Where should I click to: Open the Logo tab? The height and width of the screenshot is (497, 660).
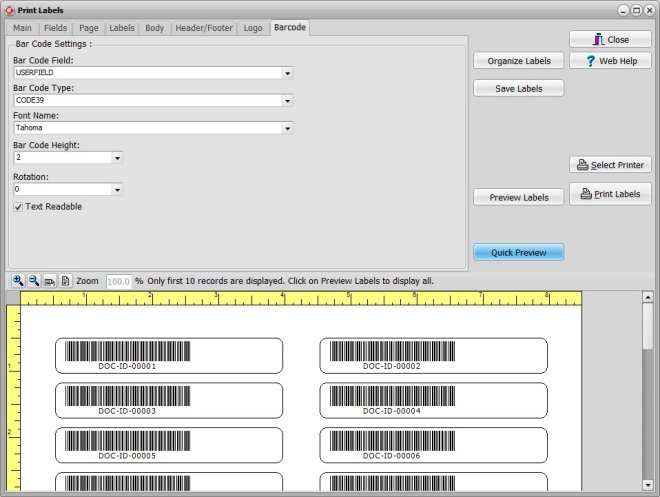[x=253, y=28]
